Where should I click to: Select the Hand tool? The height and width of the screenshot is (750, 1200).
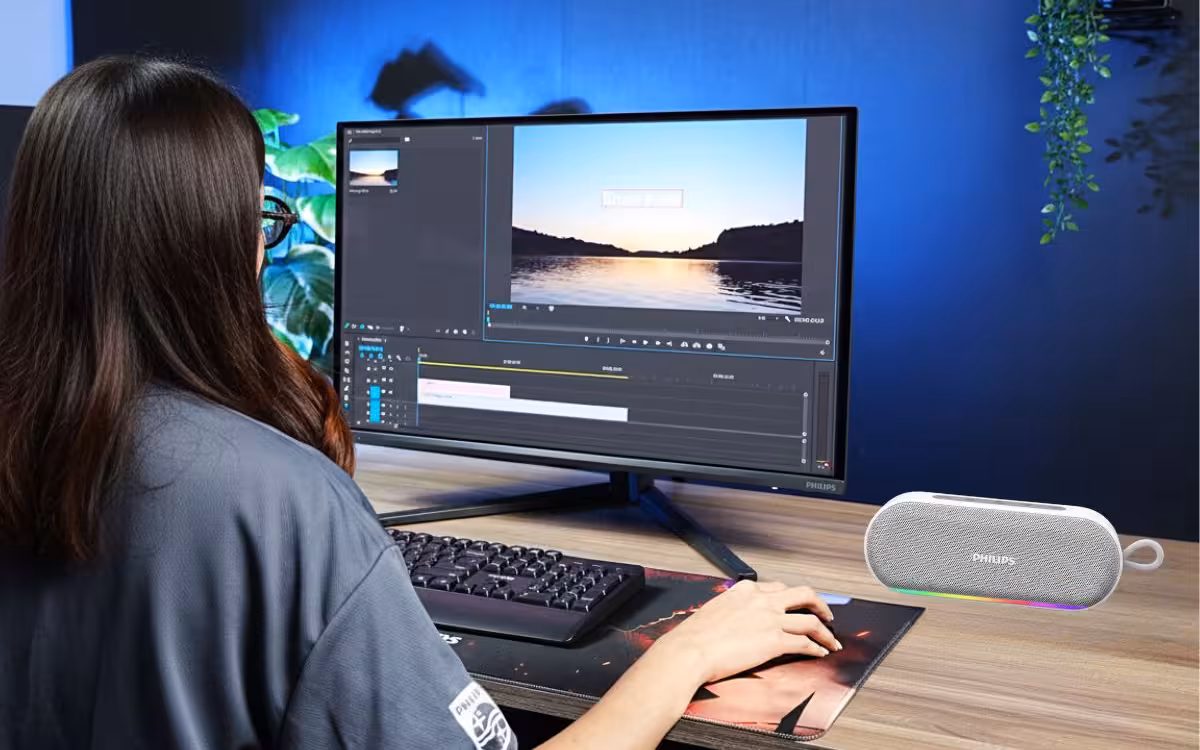(347, 398)
